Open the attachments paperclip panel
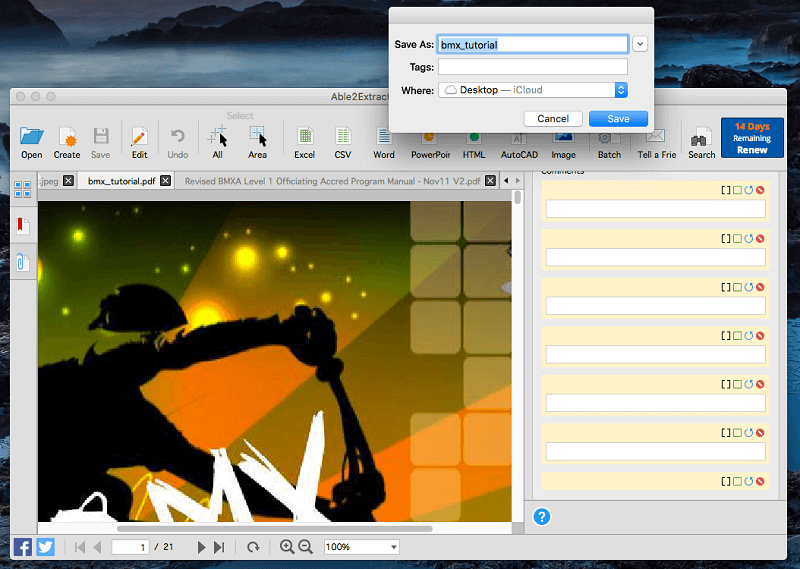Viewport: 800px width, 569px height. pyautogui.click(x=22, y=262)
